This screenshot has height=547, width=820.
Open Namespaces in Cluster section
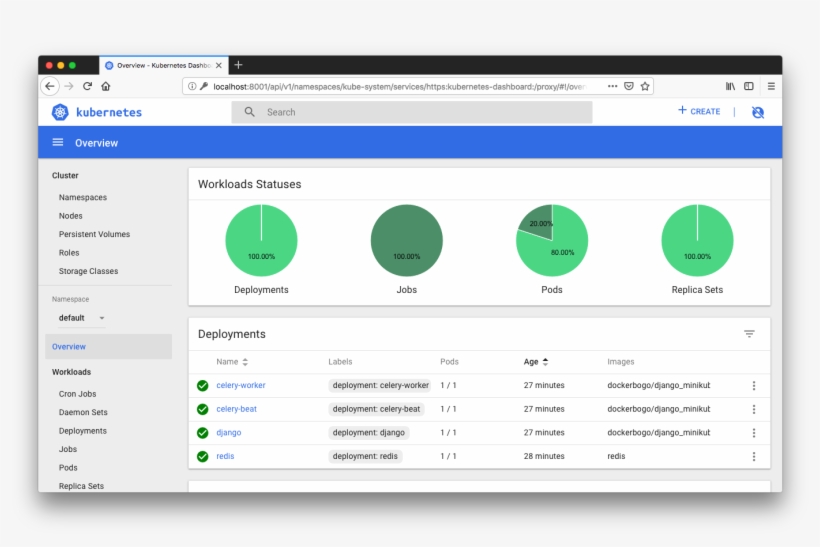(83, 197)
